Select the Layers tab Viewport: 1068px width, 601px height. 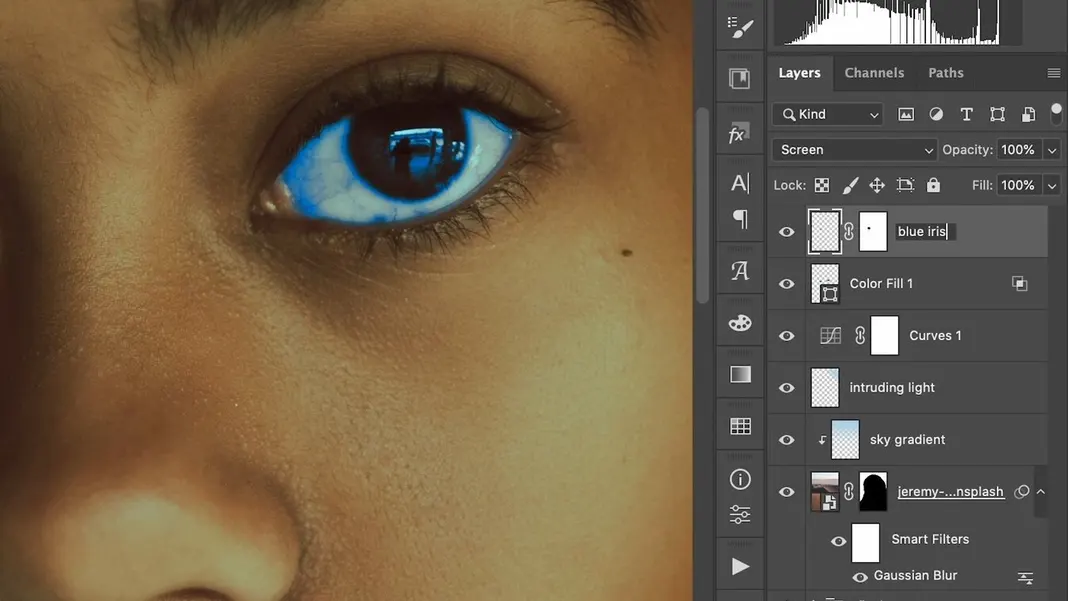pyautogui.click(x=800, y=73)
